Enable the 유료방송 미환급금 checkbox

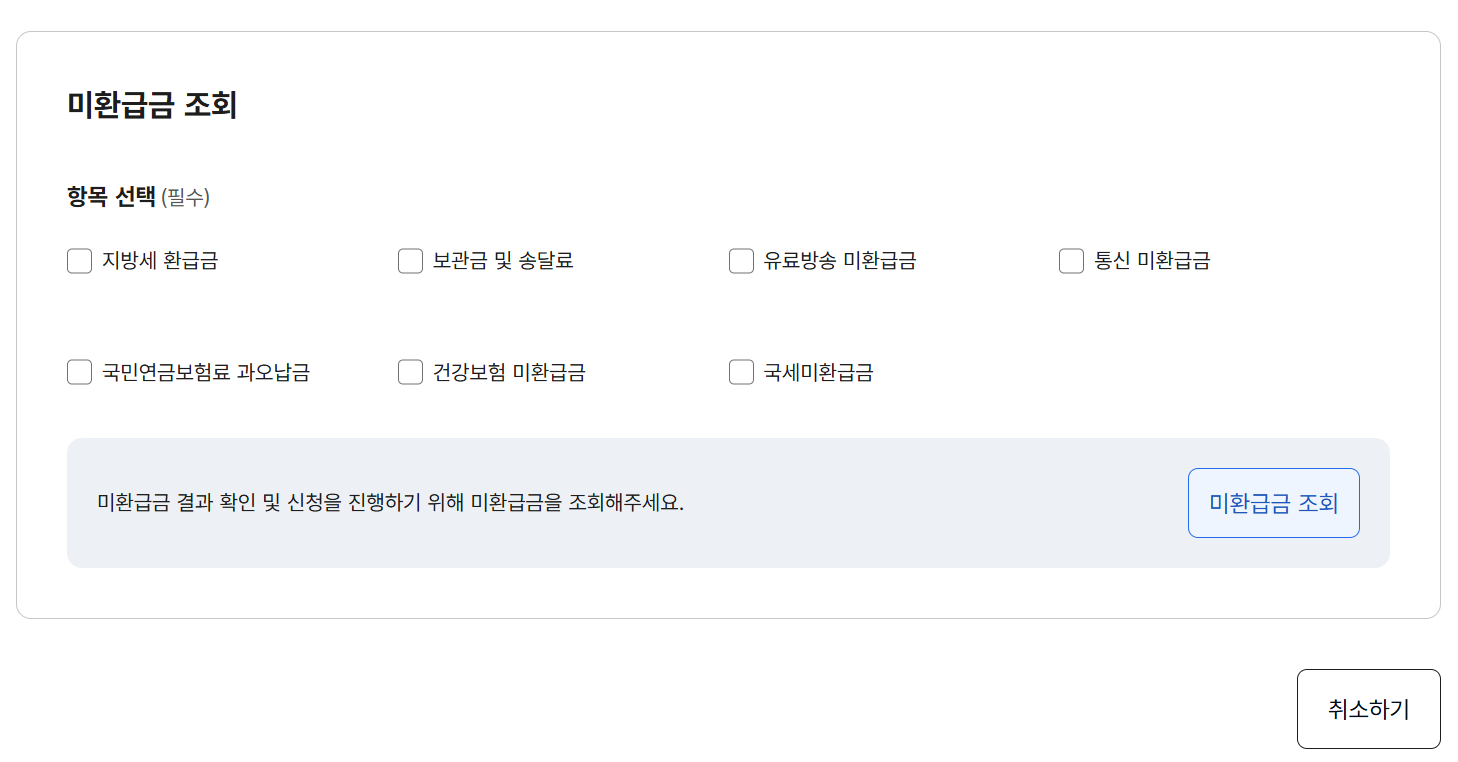click(x=741, y=261)
